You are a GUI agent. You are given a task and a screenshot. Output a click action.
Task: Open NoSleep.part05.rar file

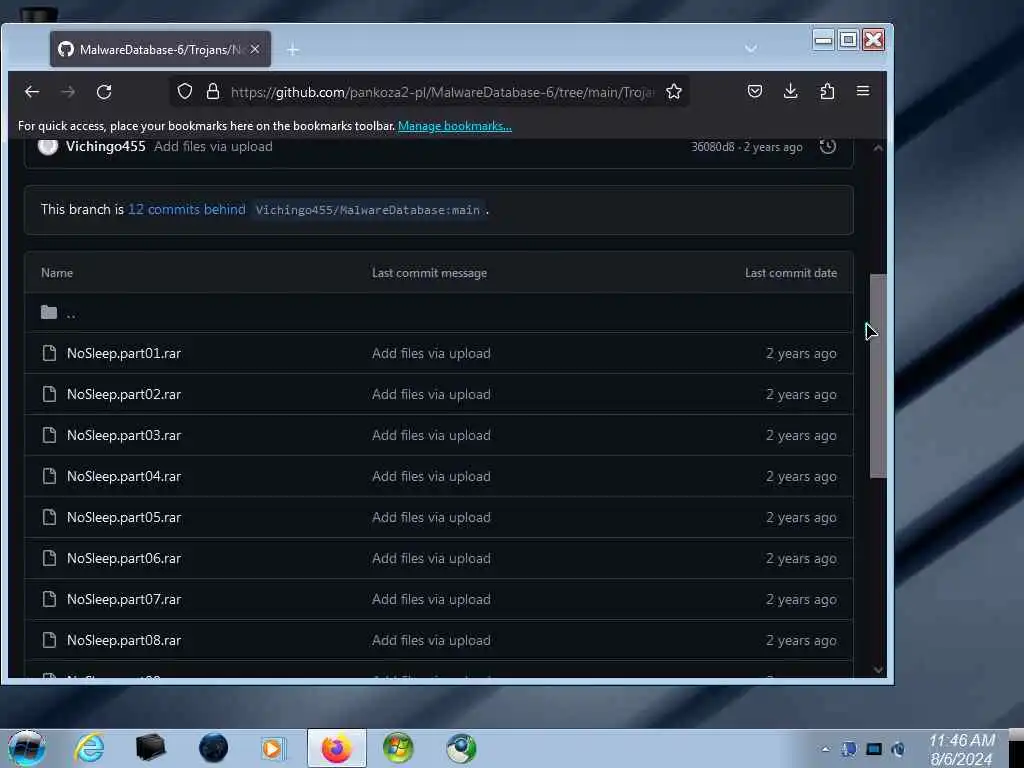(123, 517)
